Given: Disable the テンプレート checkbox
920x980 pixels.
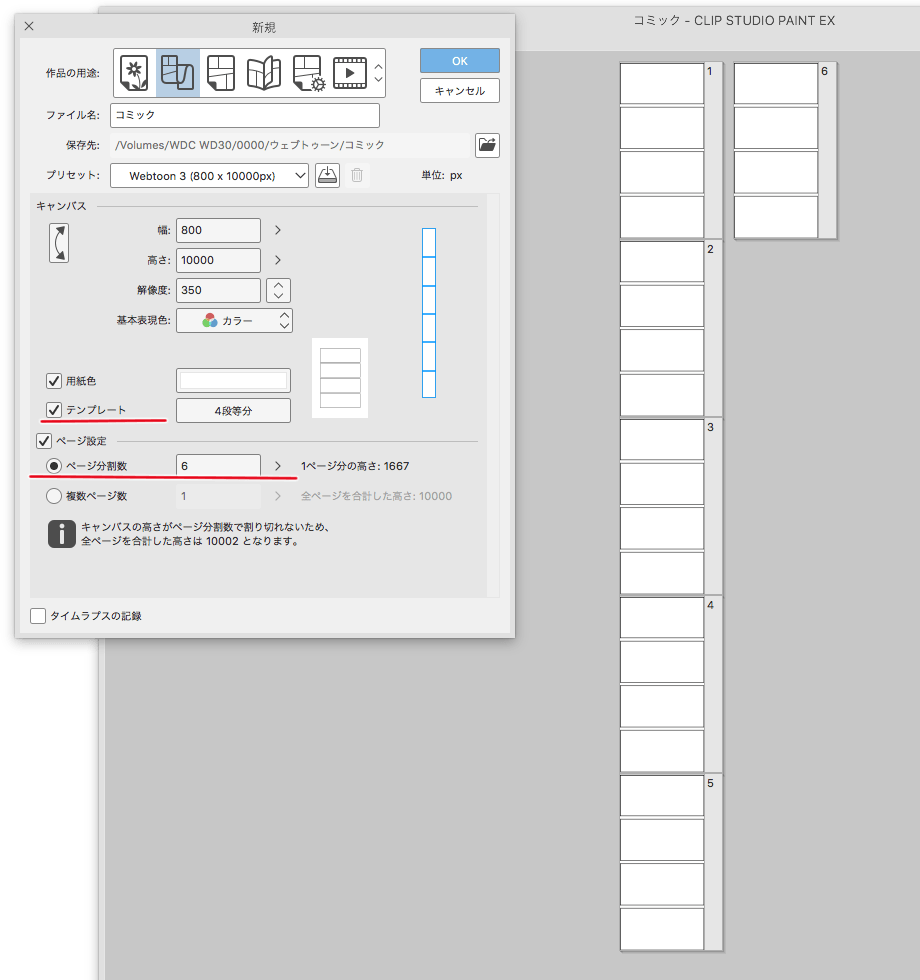Looking at the screenshot, I should pyautogui.click(x=53, y=410).
